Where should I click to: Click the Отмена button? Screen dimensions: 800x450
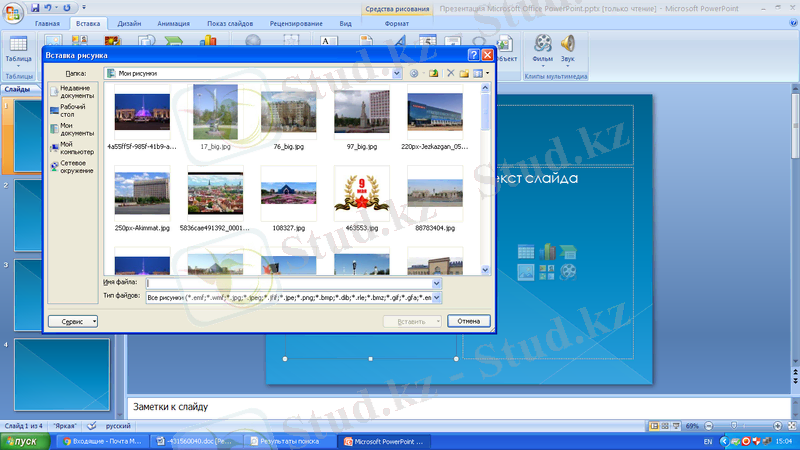coord(468,321)
